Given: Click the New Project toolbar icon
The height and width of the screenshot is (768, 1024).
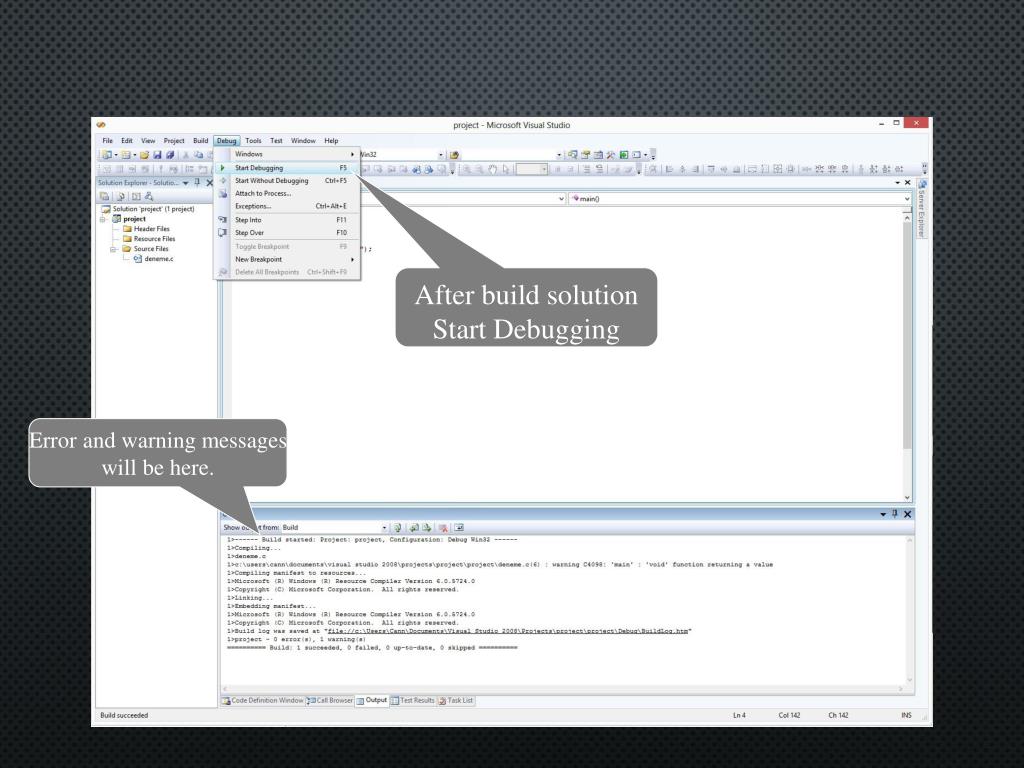Looking at the screenshot, I should pos(106,155).
